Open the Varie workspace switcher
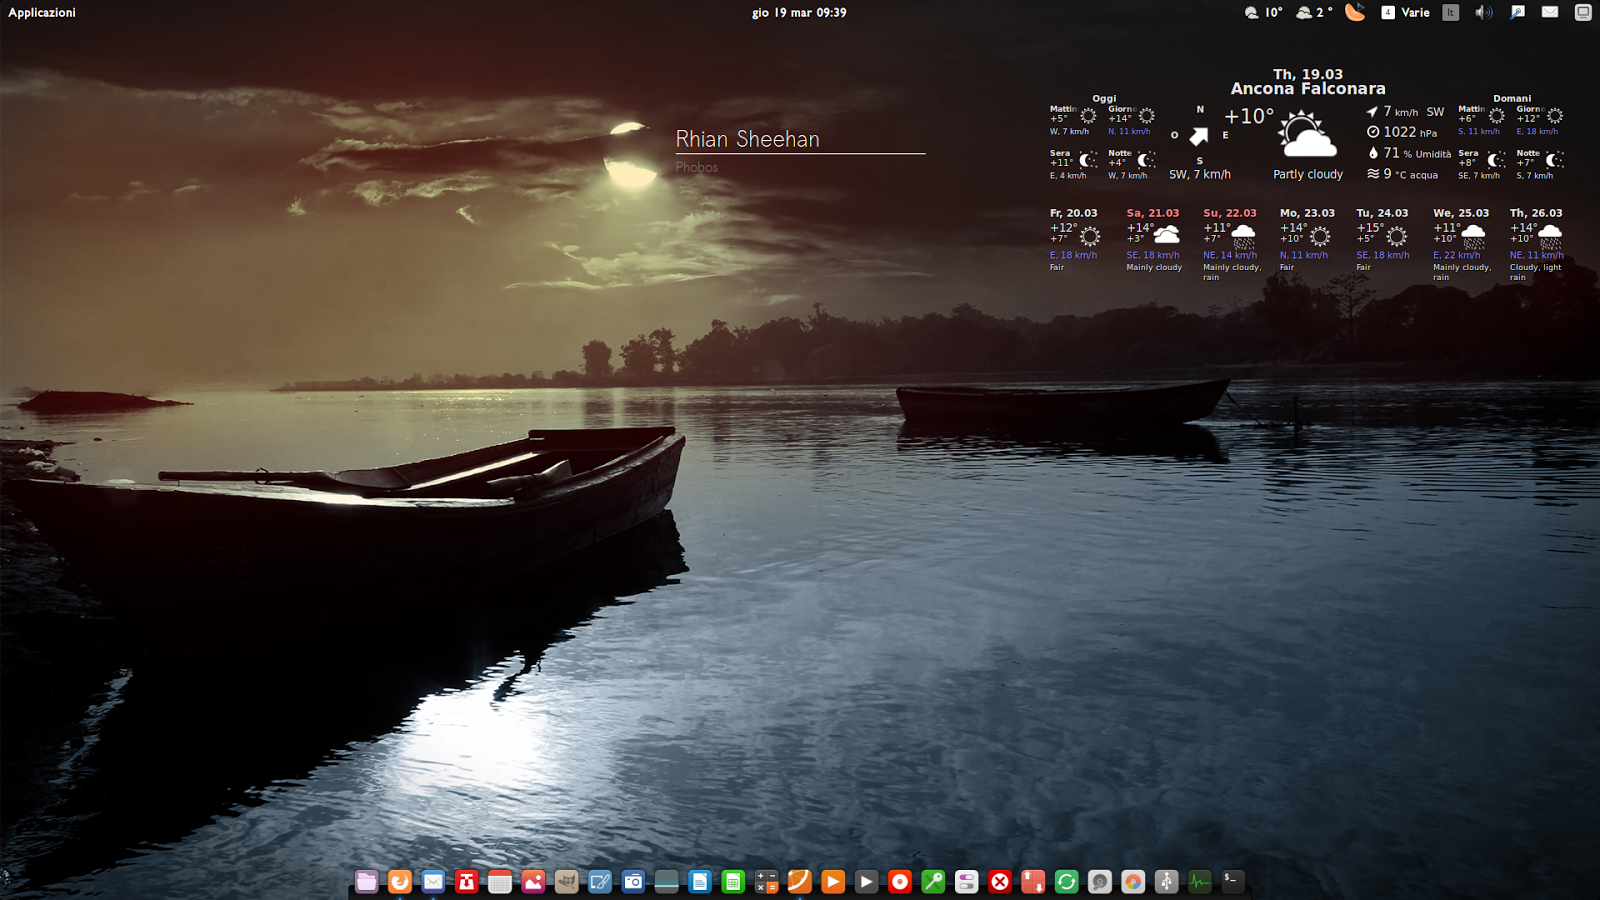The height and width of the screenshot is (900, 1600). point(1406,13)
